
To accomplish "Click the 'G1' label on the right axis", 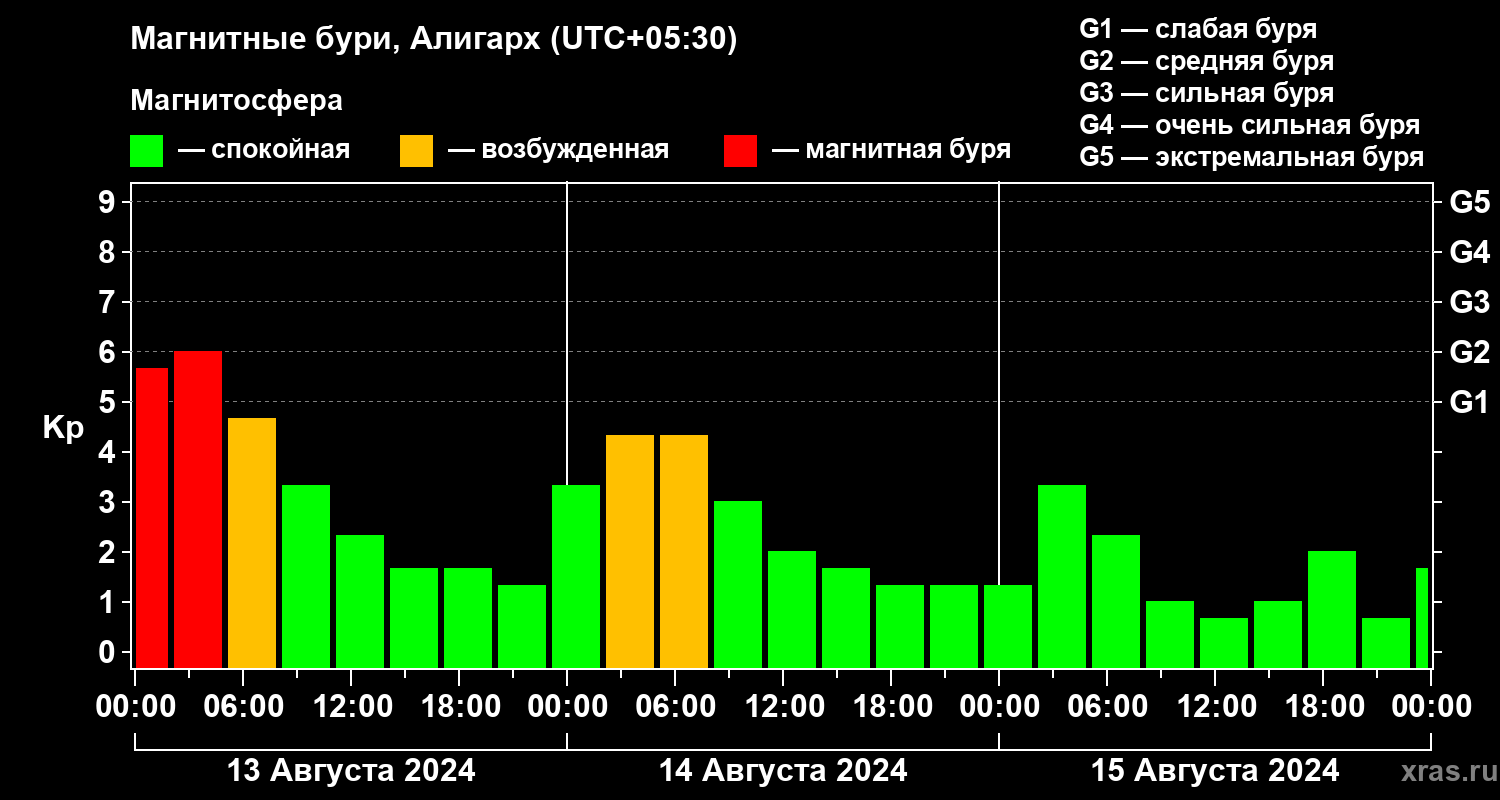I will pos(1469,402).
